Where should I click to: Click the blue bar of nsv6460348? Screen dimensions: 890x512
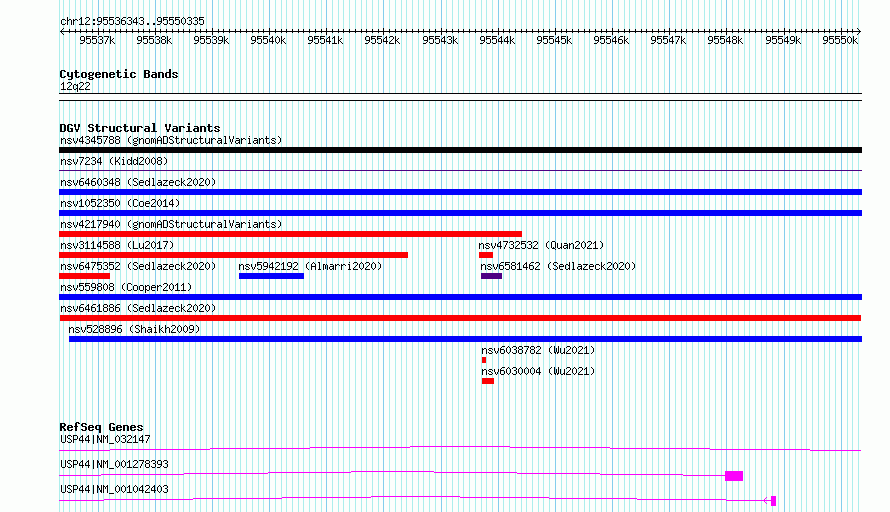point(460,192)
